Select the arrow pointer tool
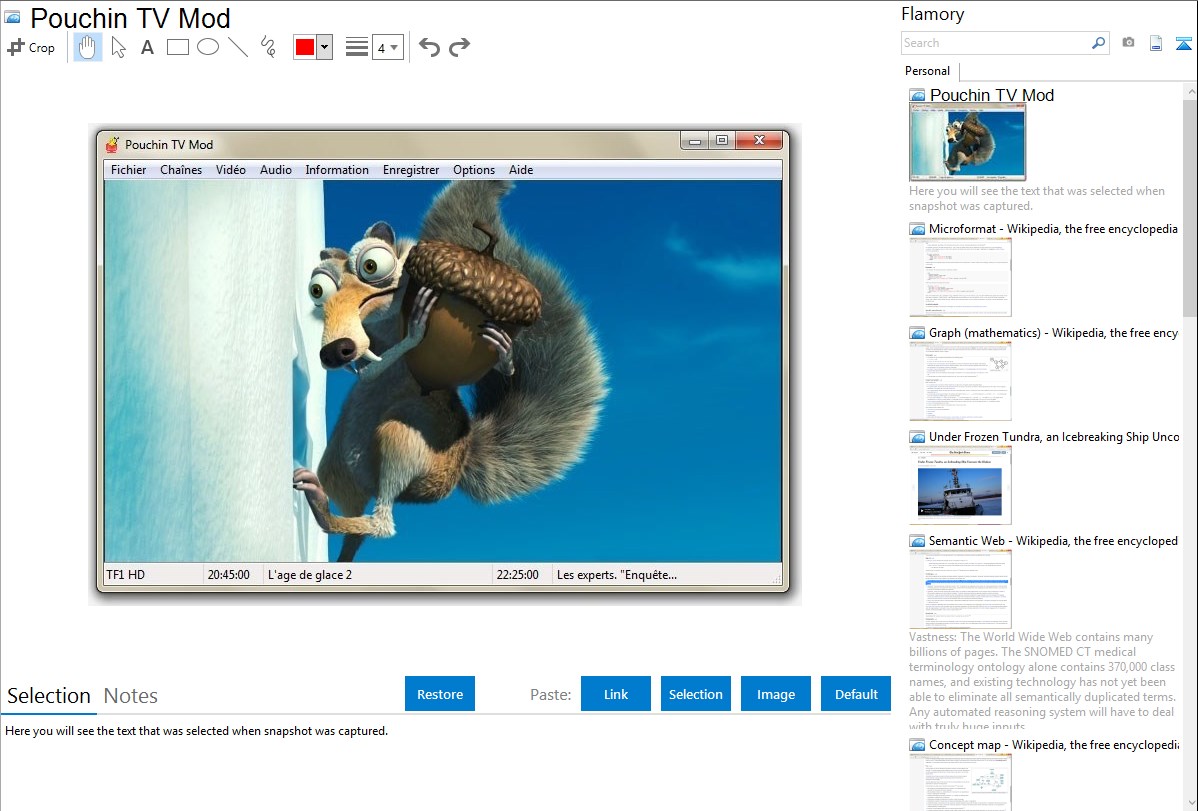Screen dimensions: 1198x811 [x=118, y=47]
